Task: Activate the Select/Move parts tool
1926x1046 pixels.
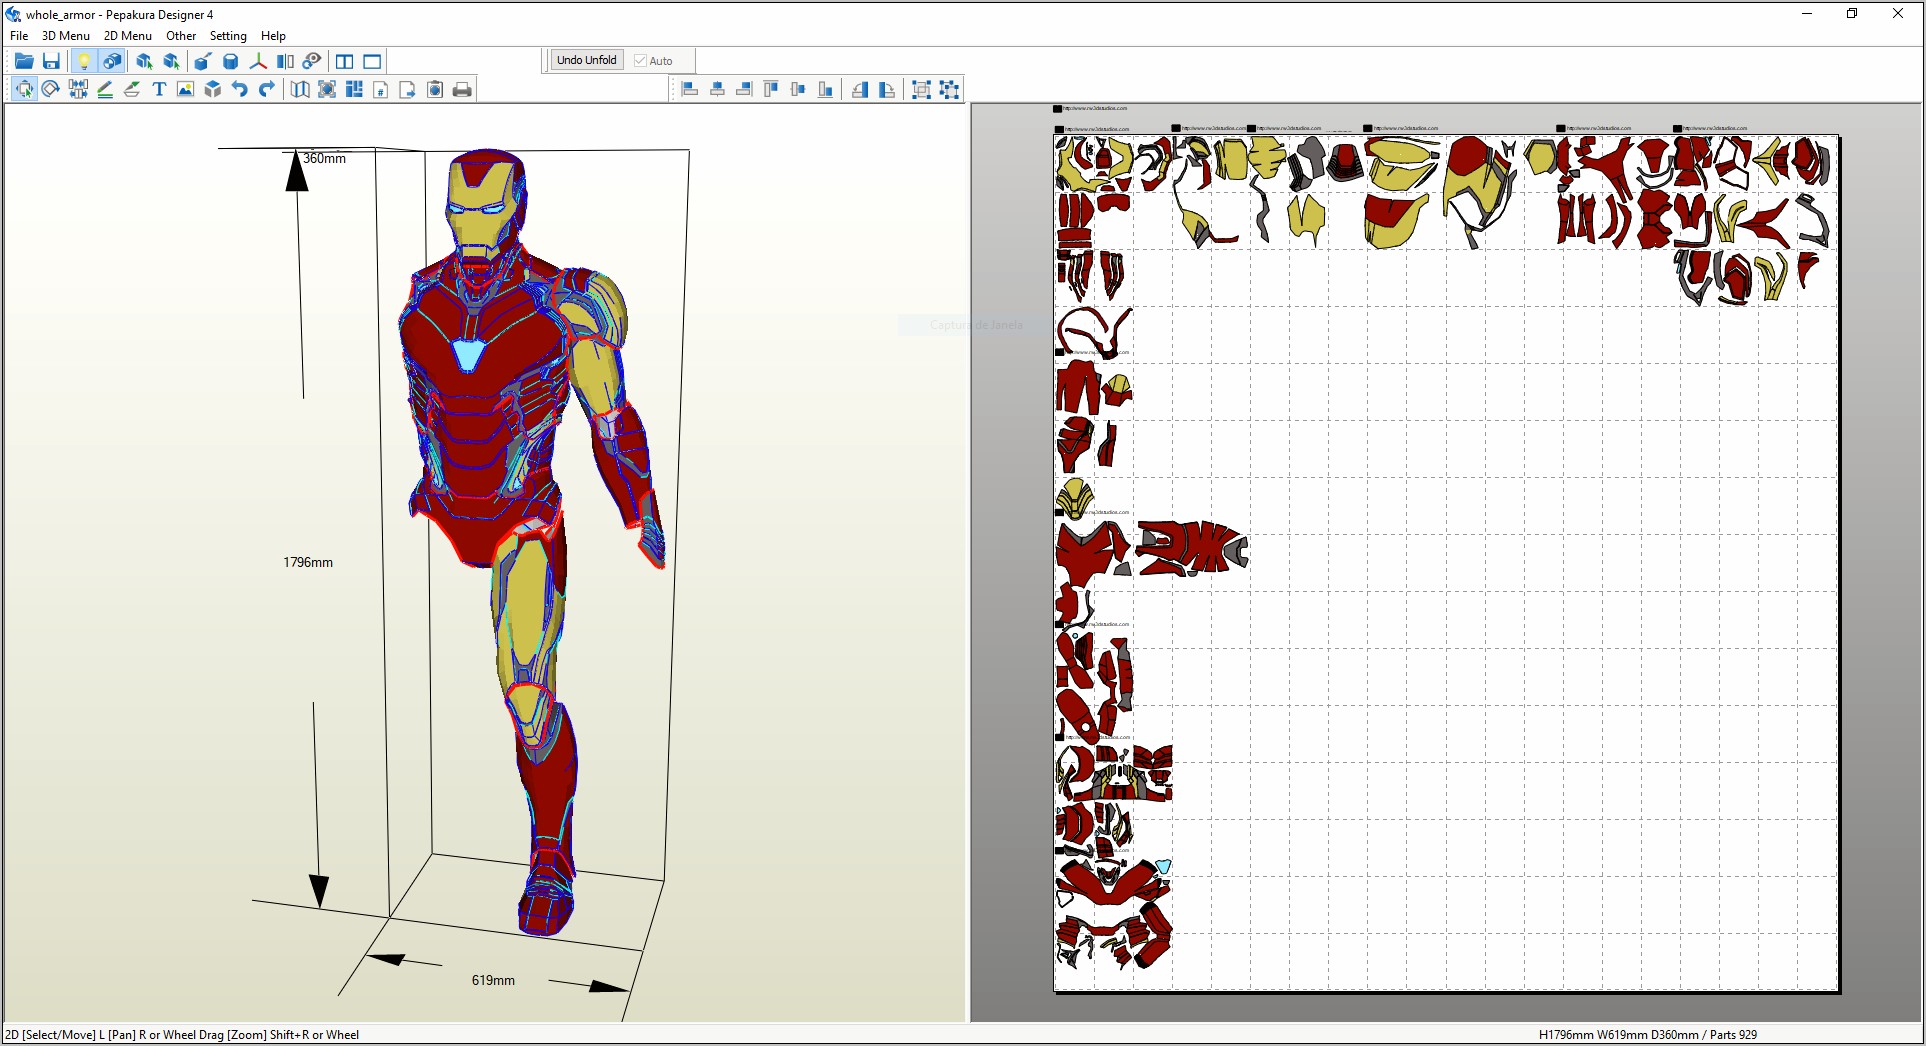Action: point(24,90)
